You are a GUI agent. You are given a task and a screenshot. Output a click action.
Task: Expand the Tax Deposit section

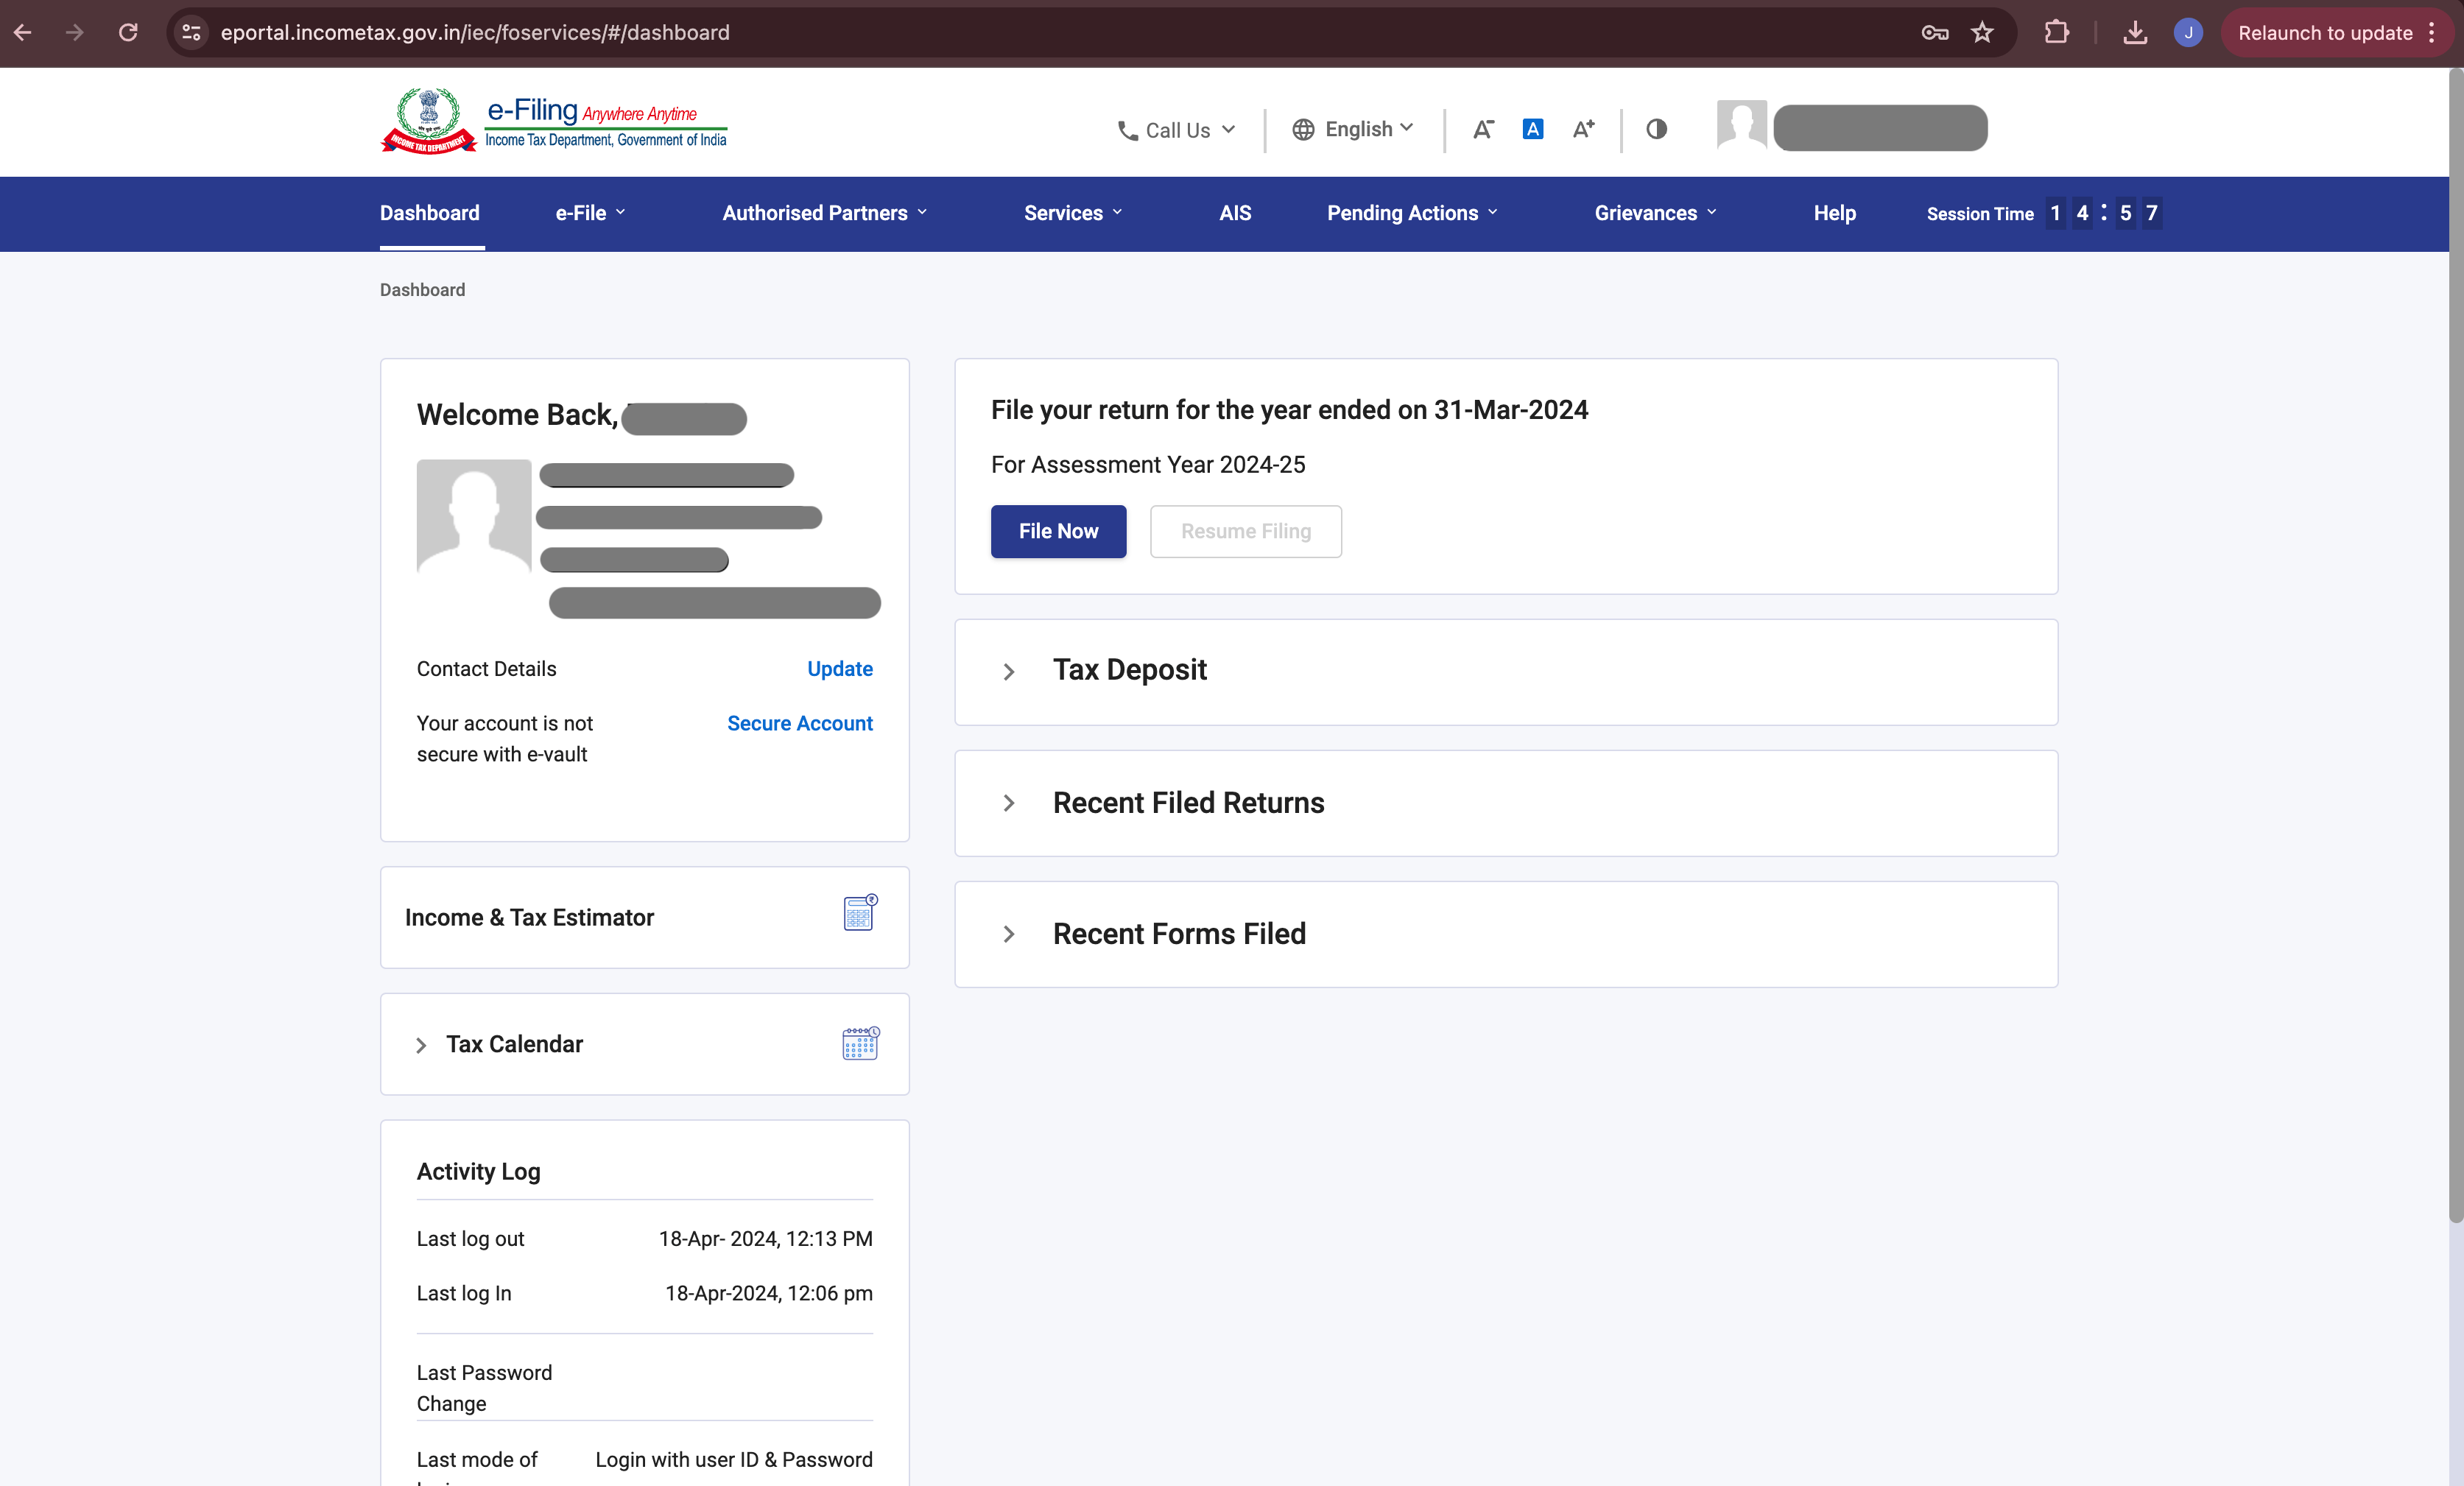[x=1010, y=671]
